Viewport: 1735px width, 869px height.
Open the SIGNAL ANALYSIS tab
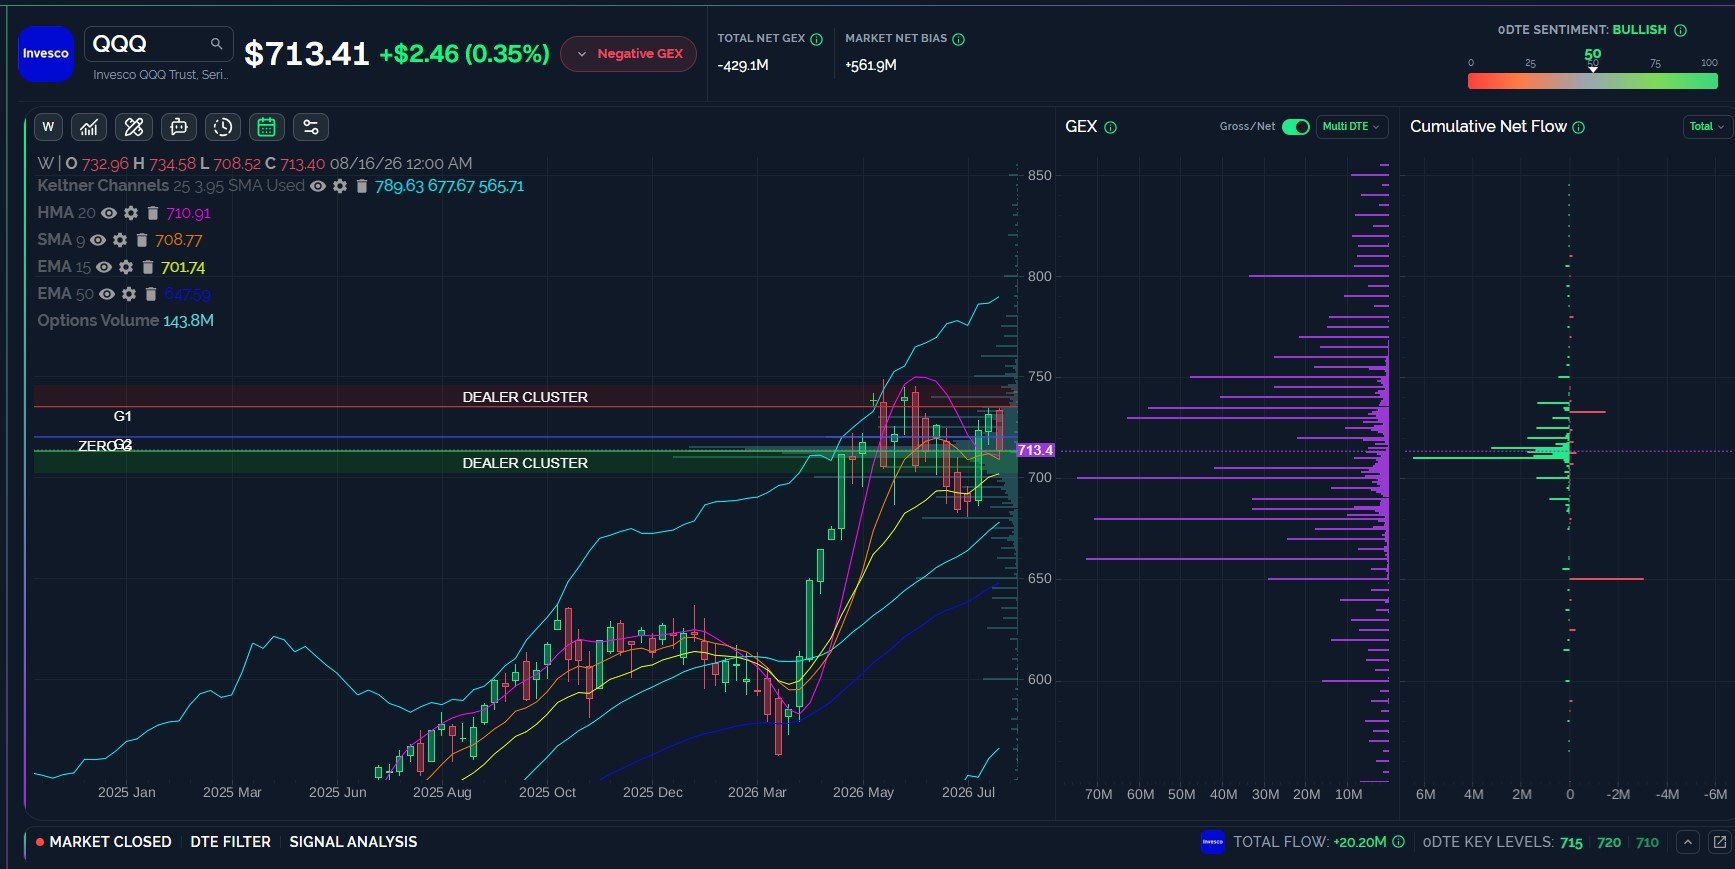pos(353,842)
